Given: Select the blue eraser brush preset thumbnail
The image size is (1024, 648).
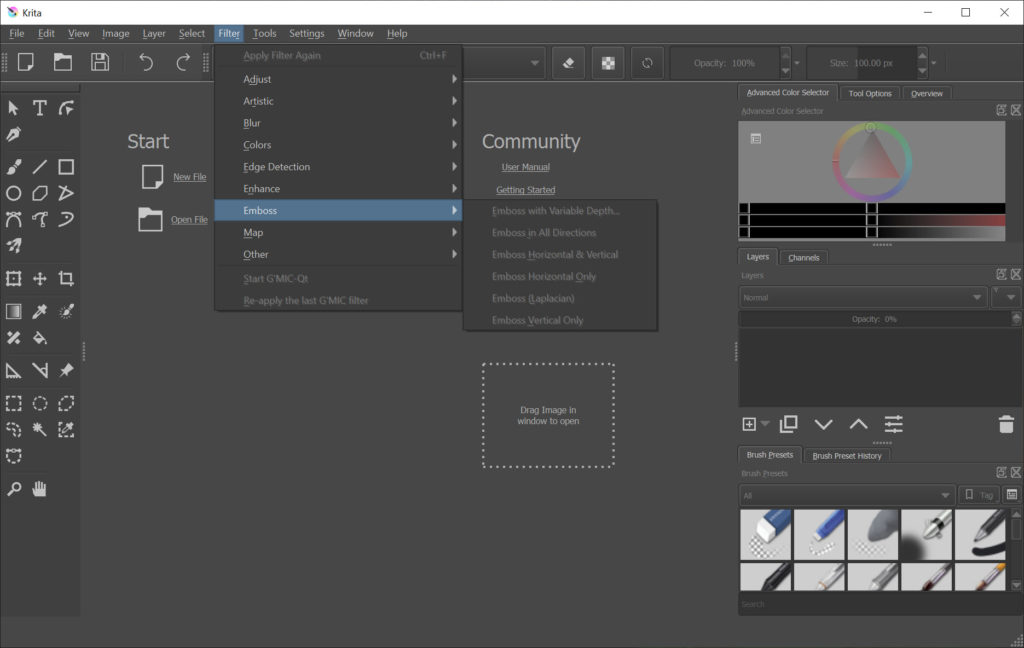Looking at the screenshot, I should click(765, 534).
